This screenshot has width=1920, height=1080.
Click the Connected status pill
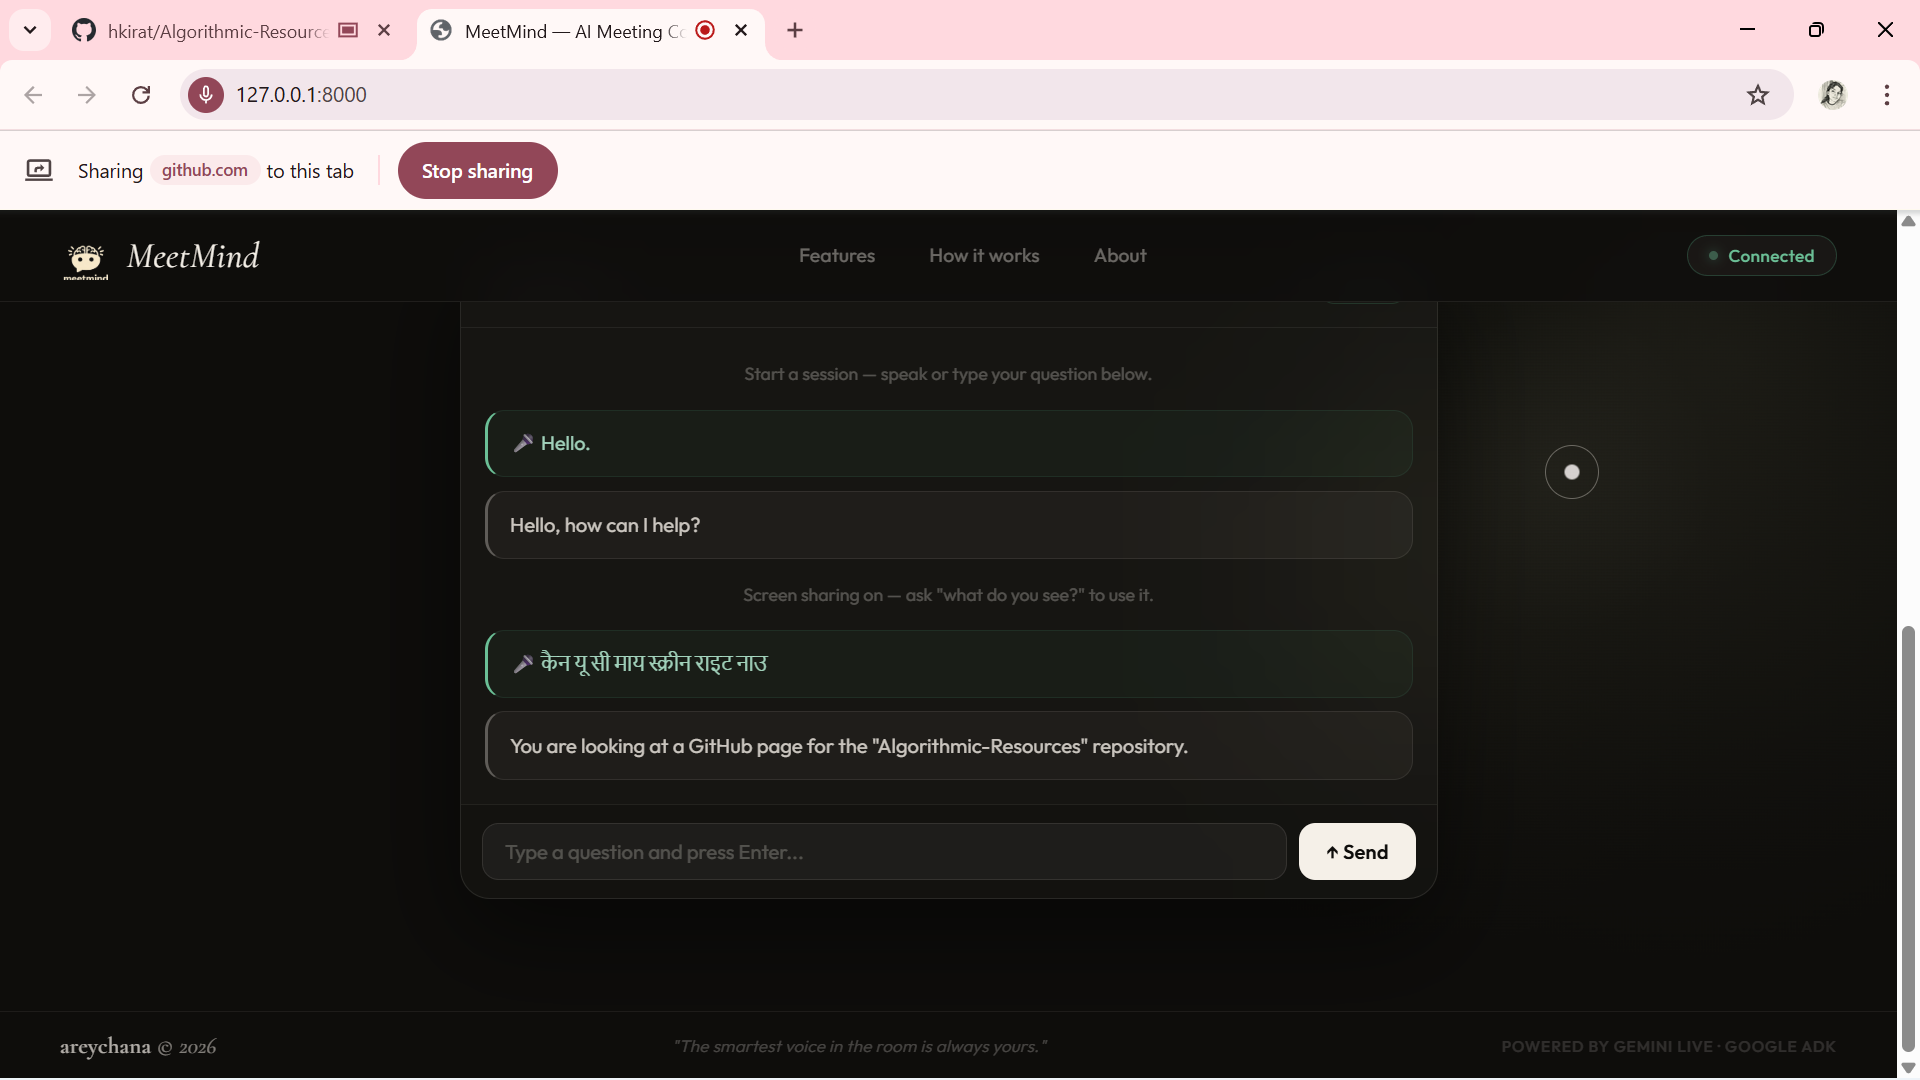pyautogui.click(x=1762, y=256)
